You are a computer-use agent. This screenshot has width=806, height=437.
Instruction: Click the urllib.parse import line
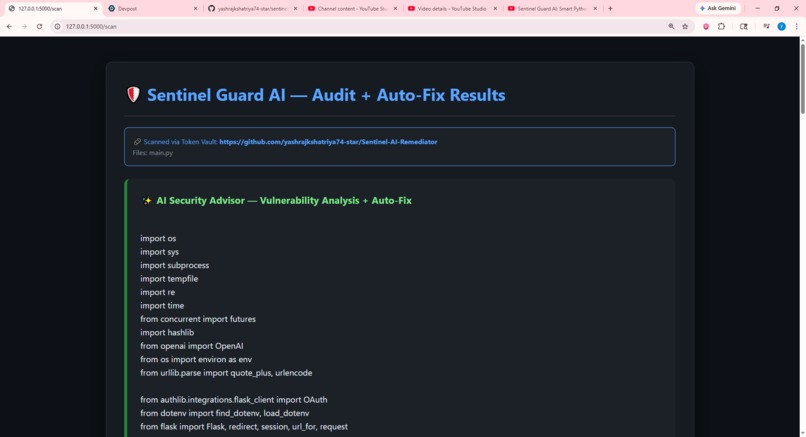pyautogui.click(x=226, y=373)
